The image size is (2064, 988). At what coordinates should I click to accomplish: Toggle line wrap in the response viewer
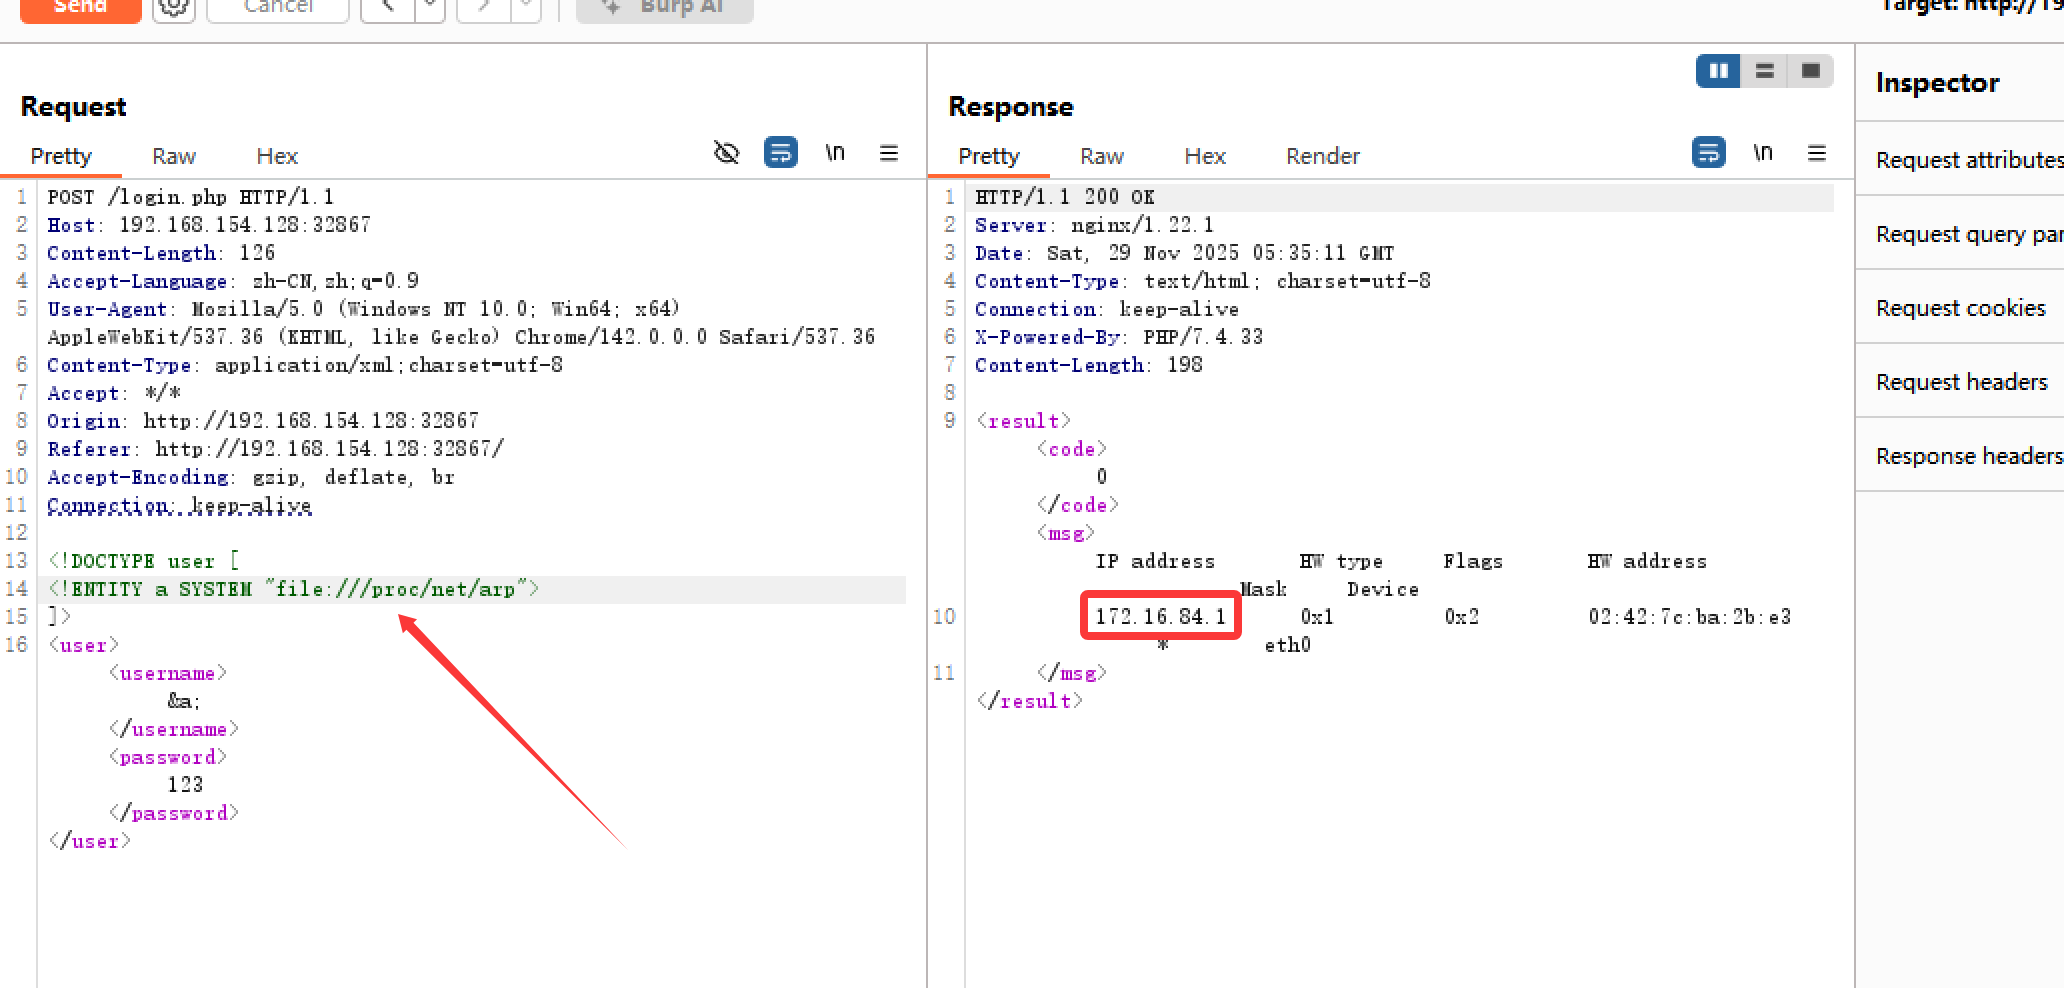point(1708,153)
